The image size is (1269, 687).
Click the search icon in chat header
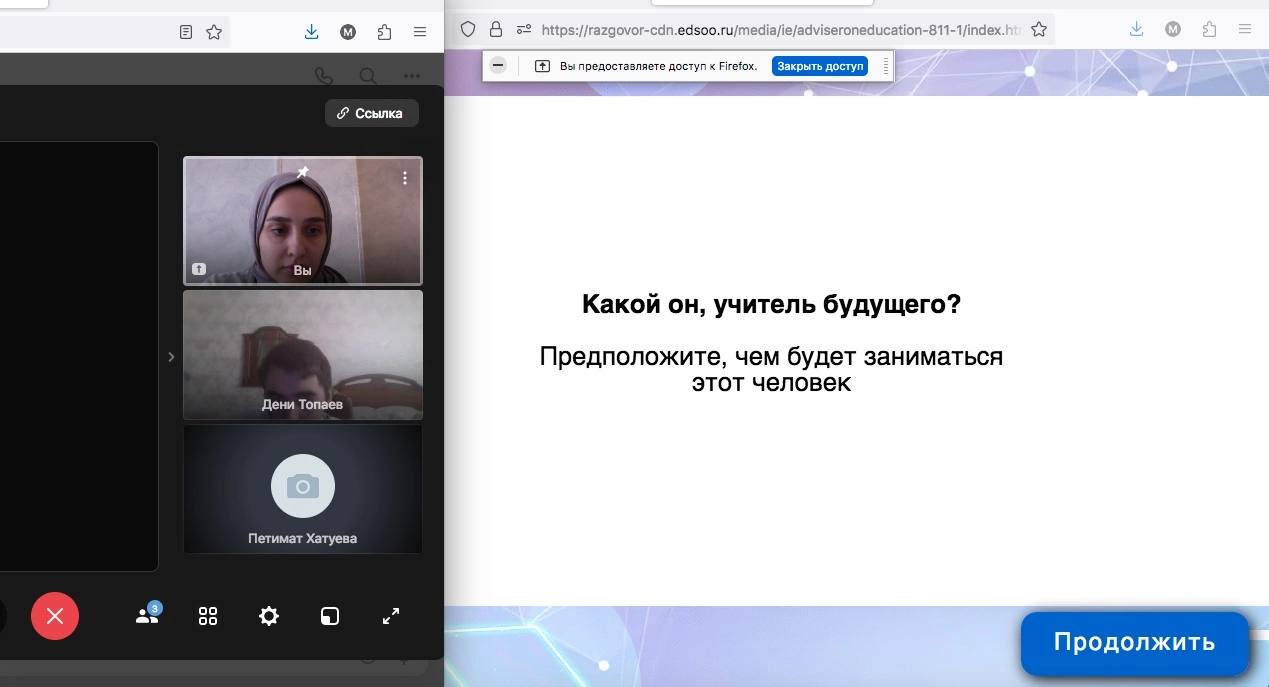coord(368,76)
